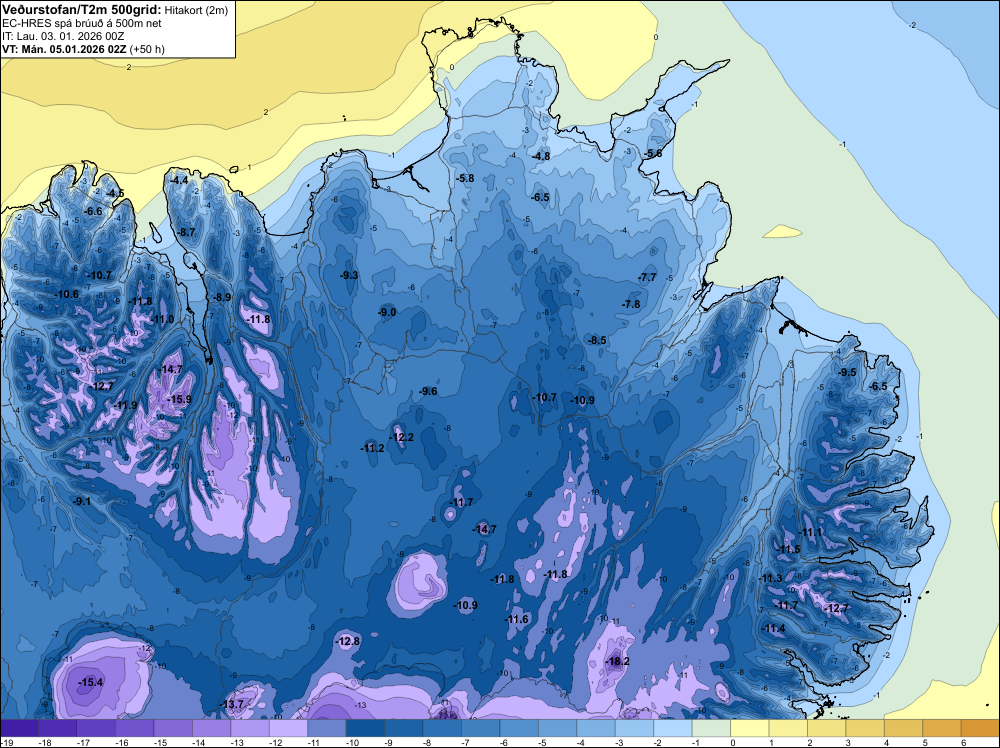Click the -11.9 temperature label
Image resolution: width=1000 pixels, height=748 pixels.
(x=126, y=405)
